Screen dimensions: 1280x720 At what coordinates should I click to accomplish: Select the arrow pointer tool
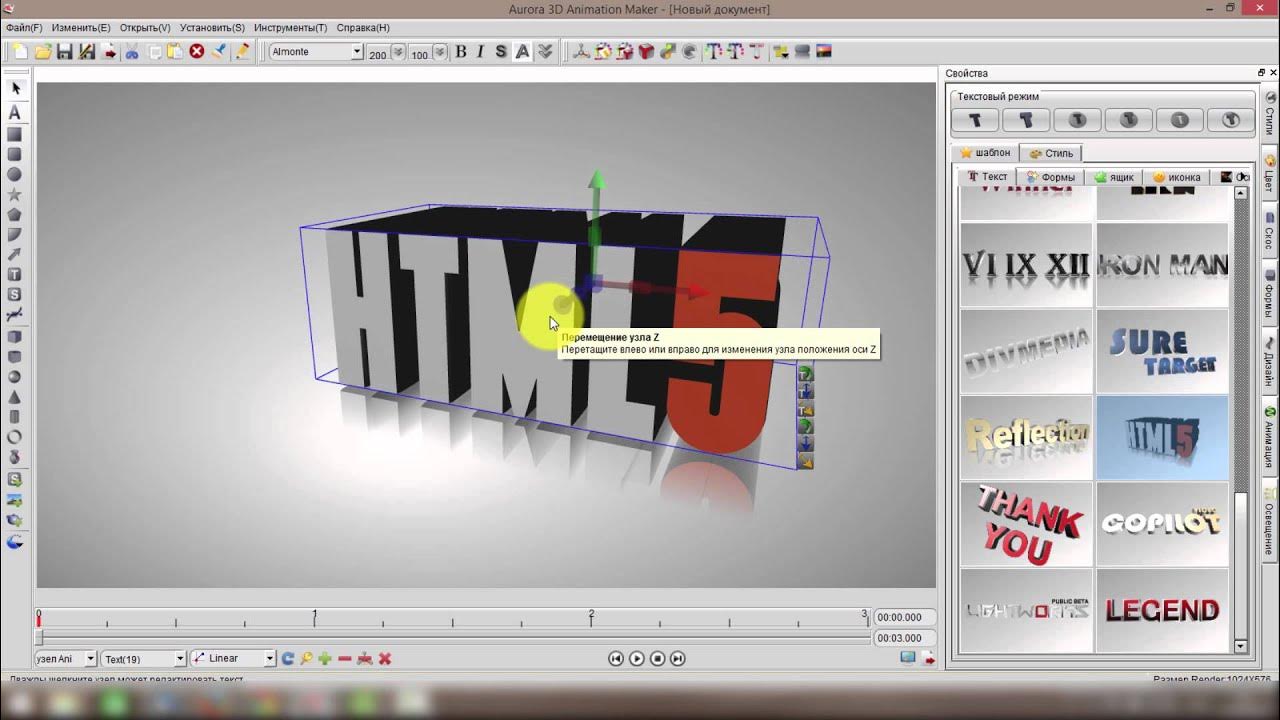click(15, 89)
